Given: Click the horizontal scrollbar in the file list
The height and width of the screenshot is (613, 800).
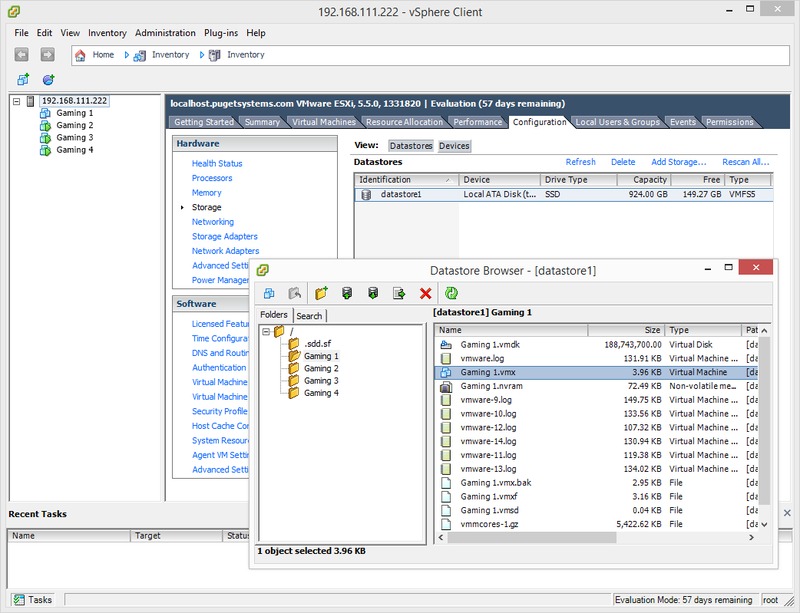Looking at the screenshot, I should [x=531, y=537].
